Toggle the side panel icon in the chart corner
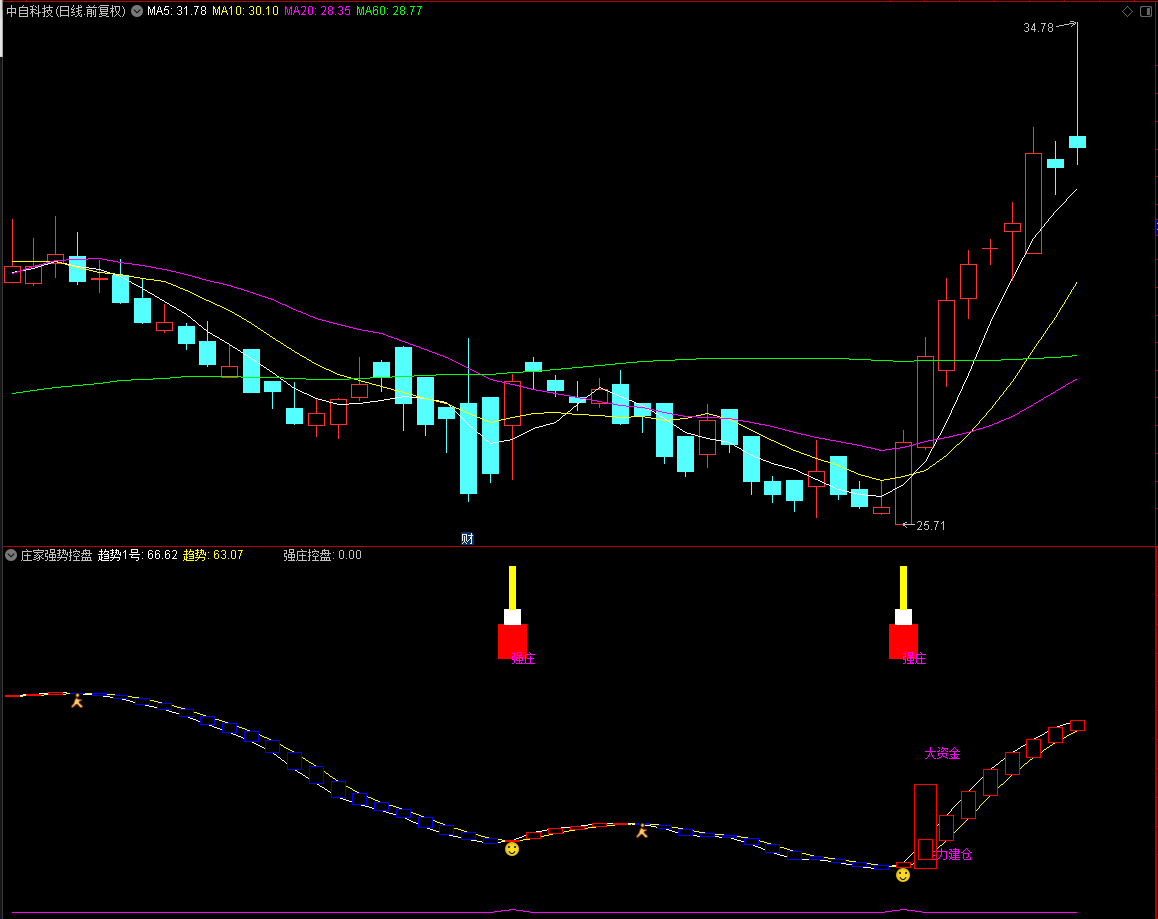This screenshot has width=1158, height=919. pos(1146,11)
